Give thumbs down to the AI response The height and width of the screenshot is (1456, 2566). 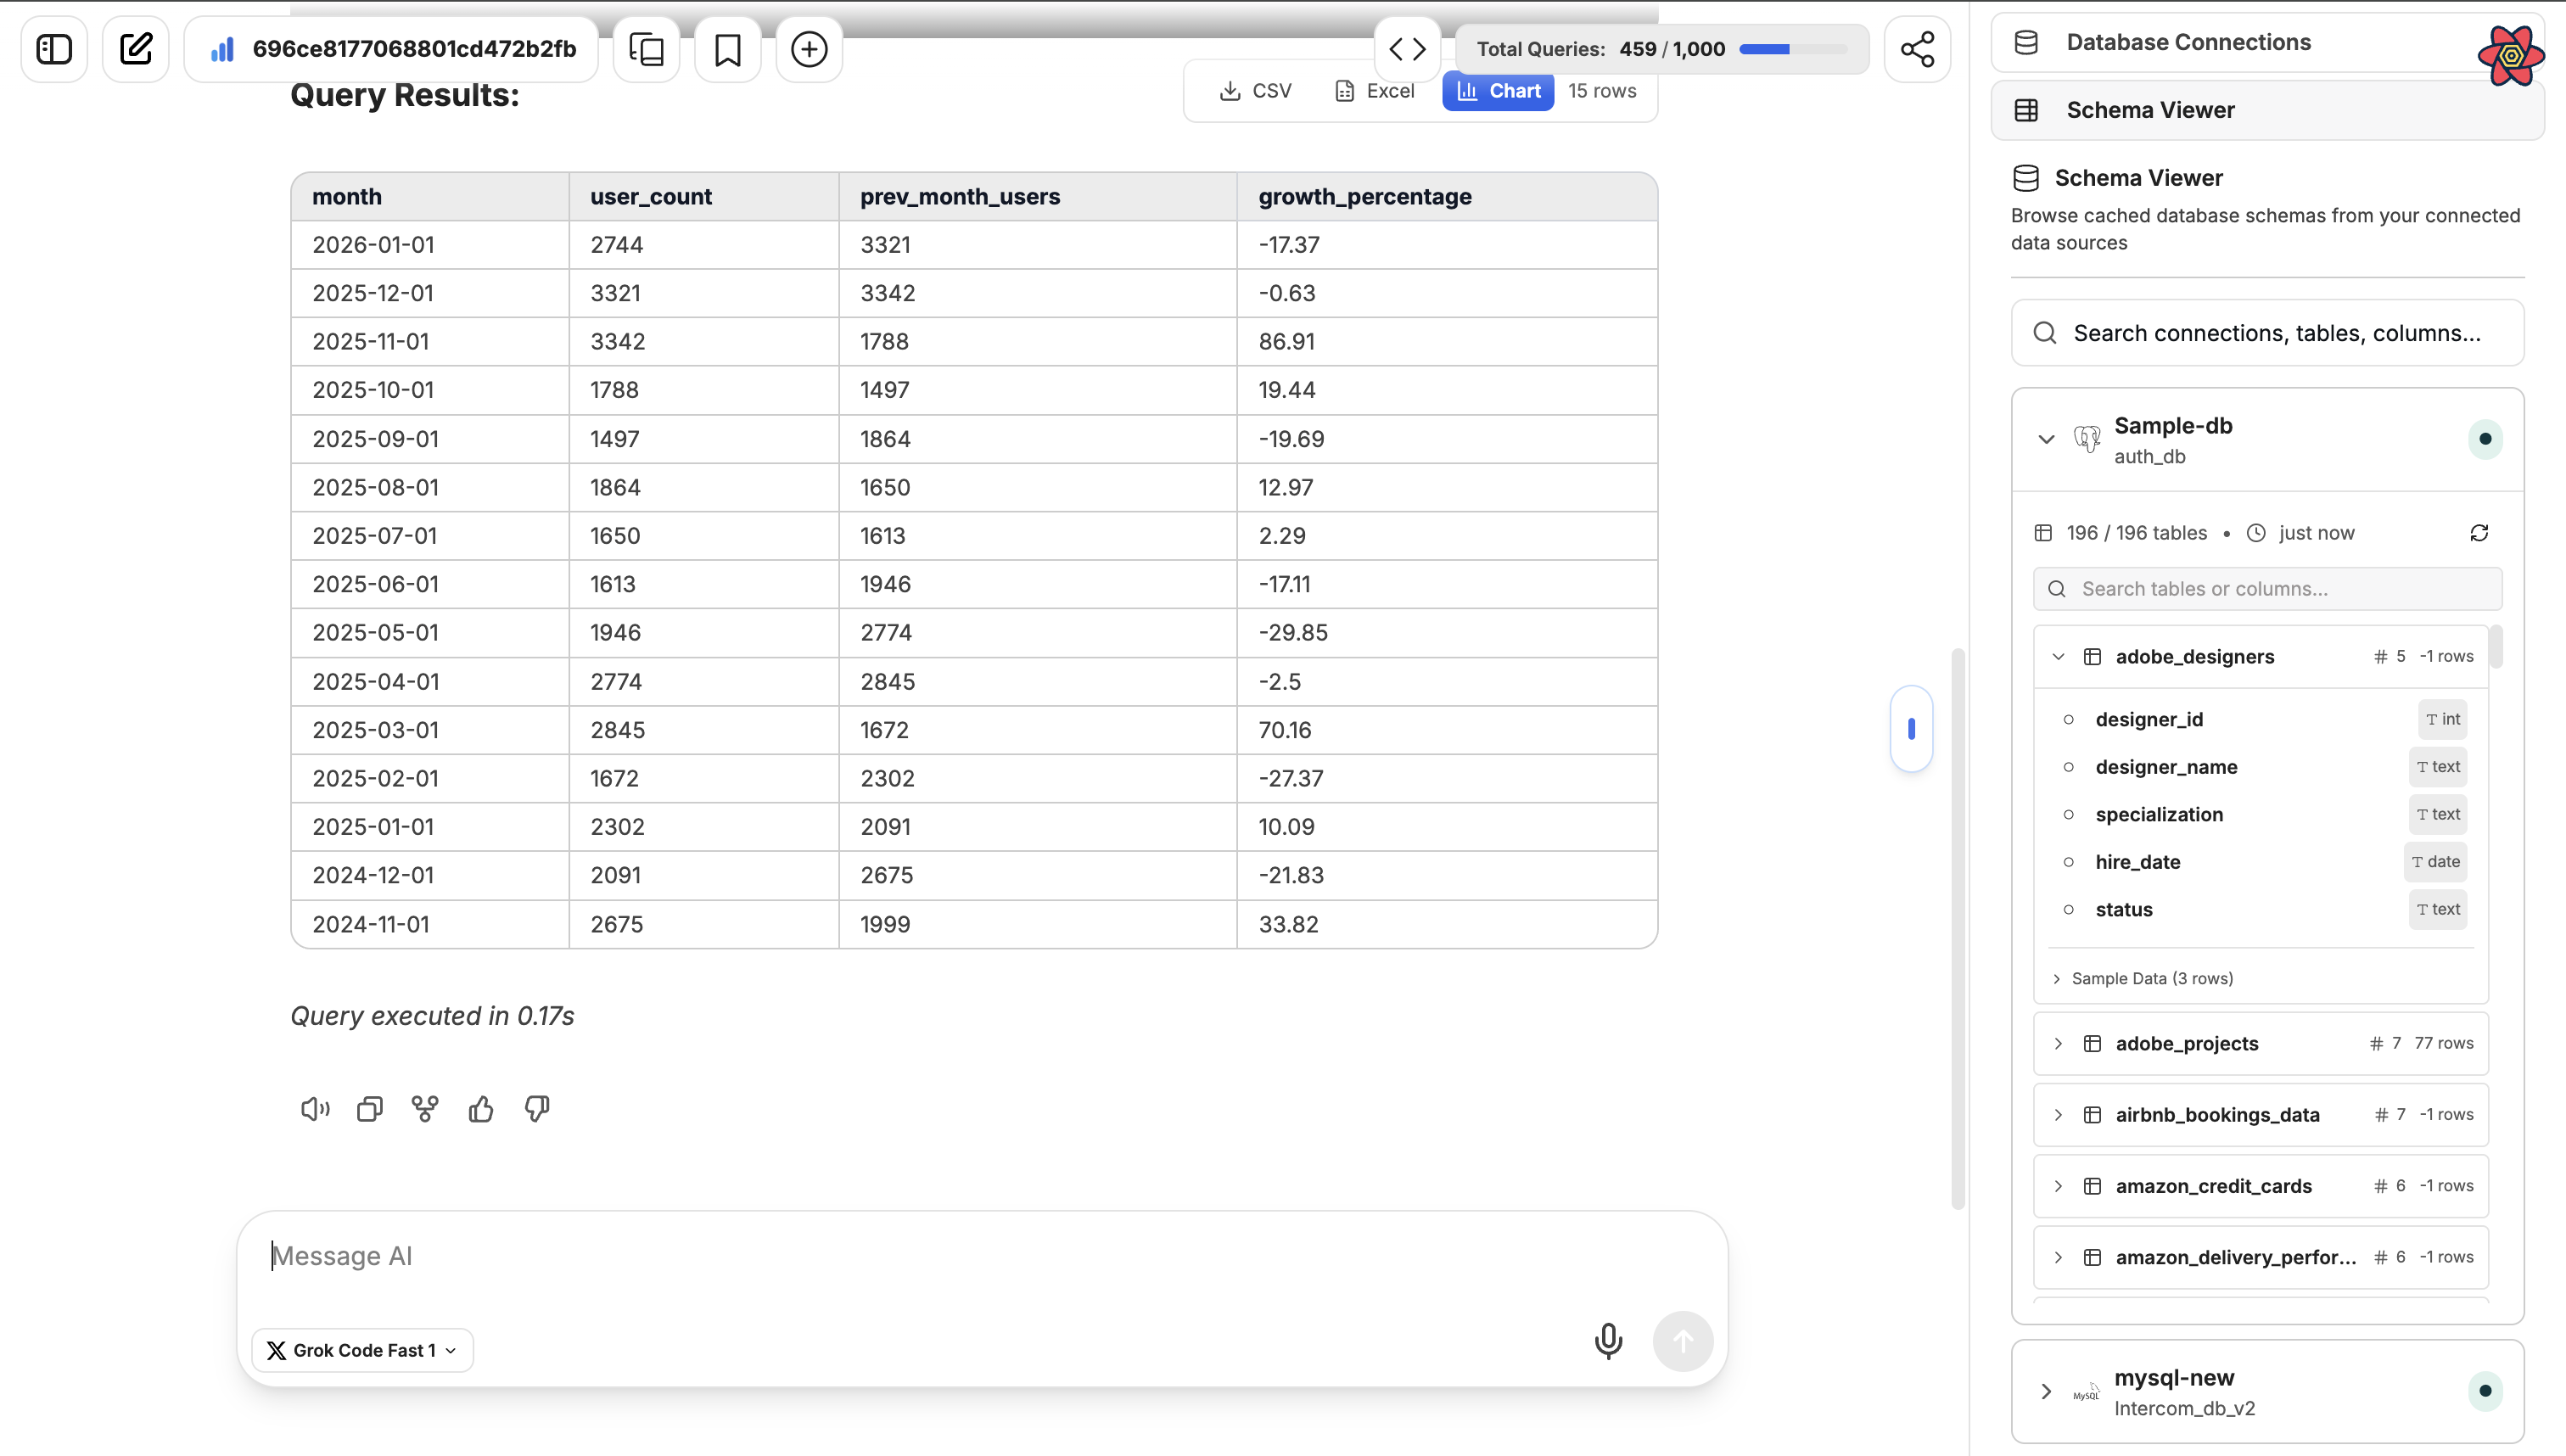(x=537, y=1108)
